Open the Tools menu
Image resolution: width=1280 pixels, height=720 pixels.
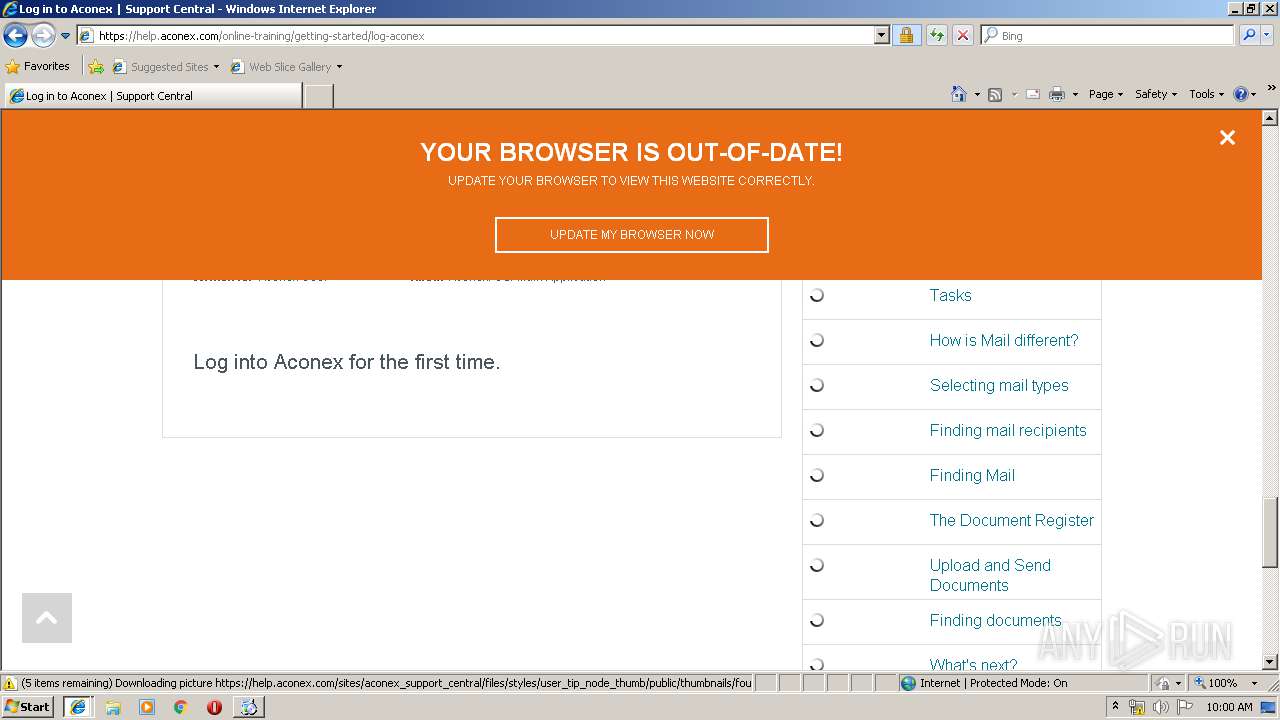[1206, 94]
